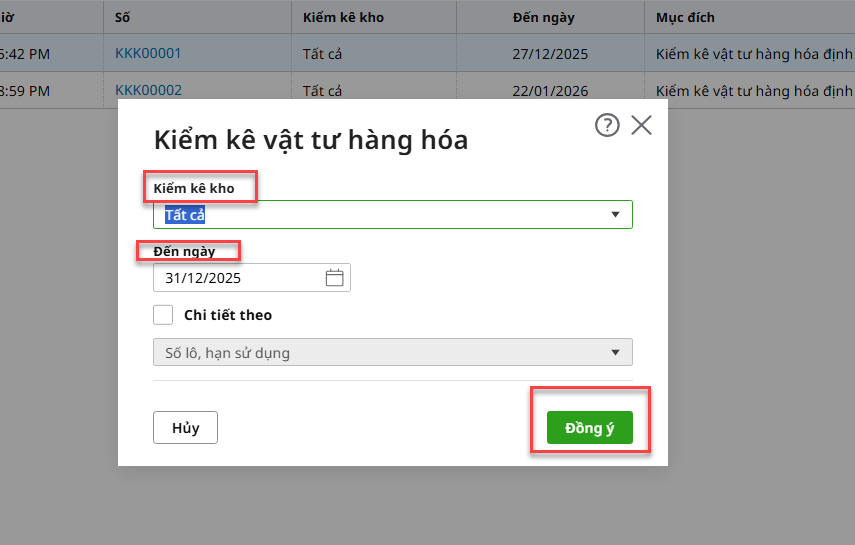Click the Kiểm kê kho column header
The width and height of the screenshot is (855, 545).
point(343,18)
